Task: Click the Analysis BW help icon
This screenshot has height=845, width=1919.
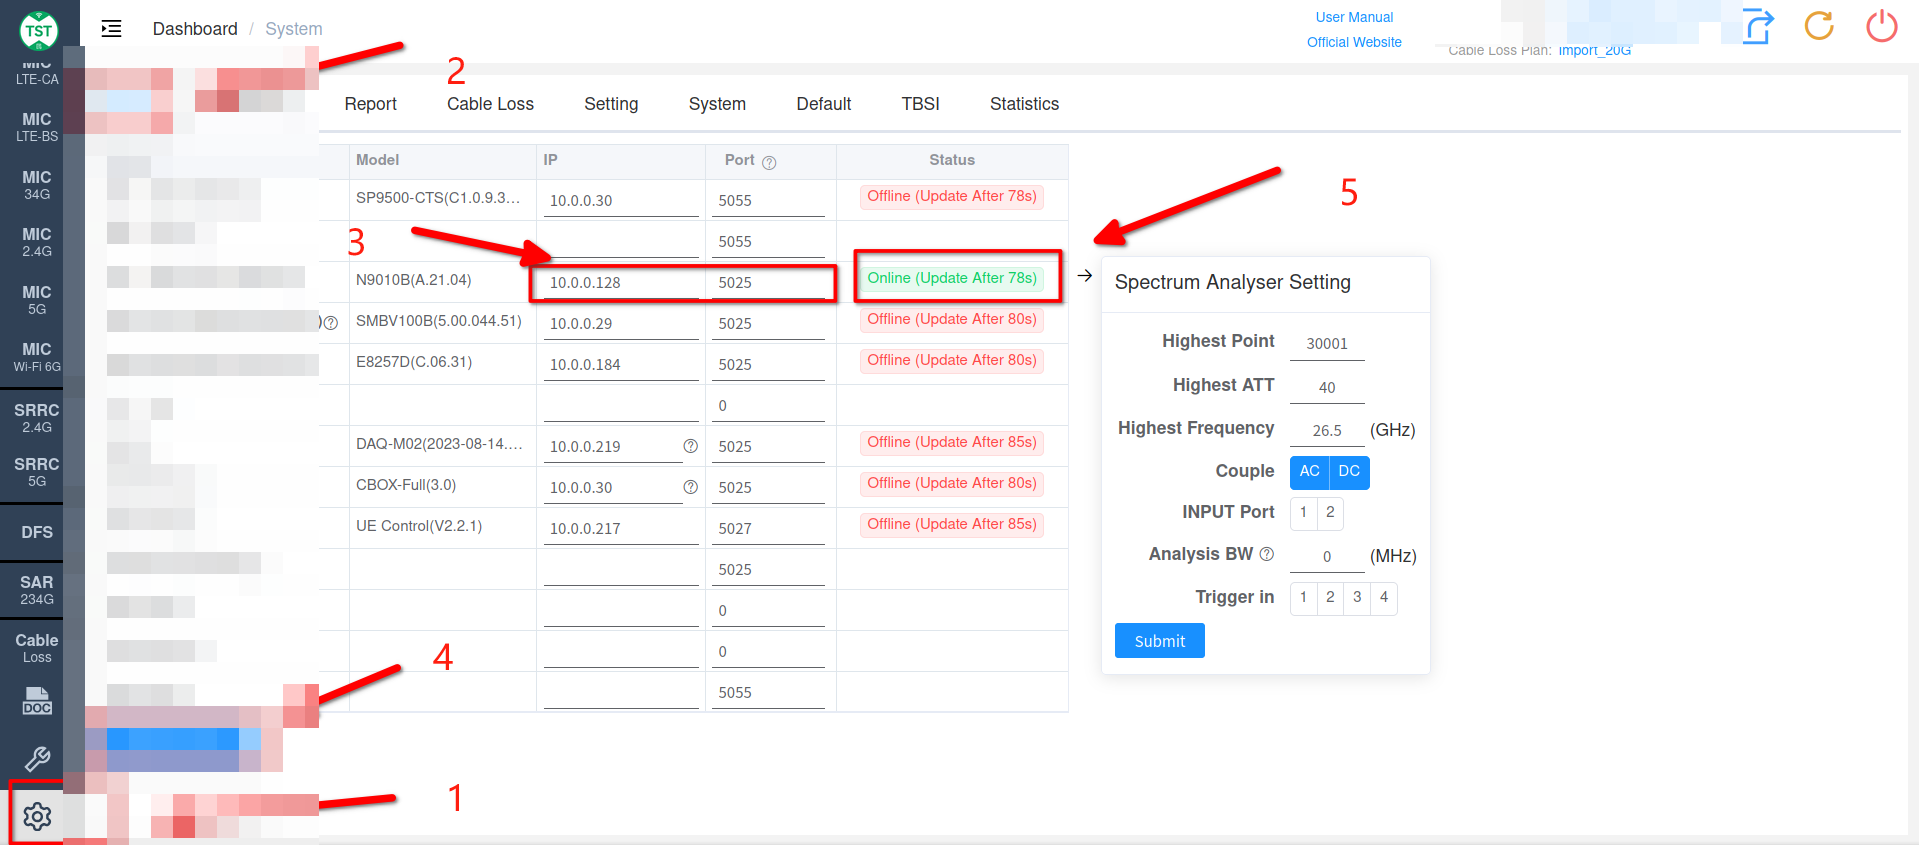Action: [1266, 554]
